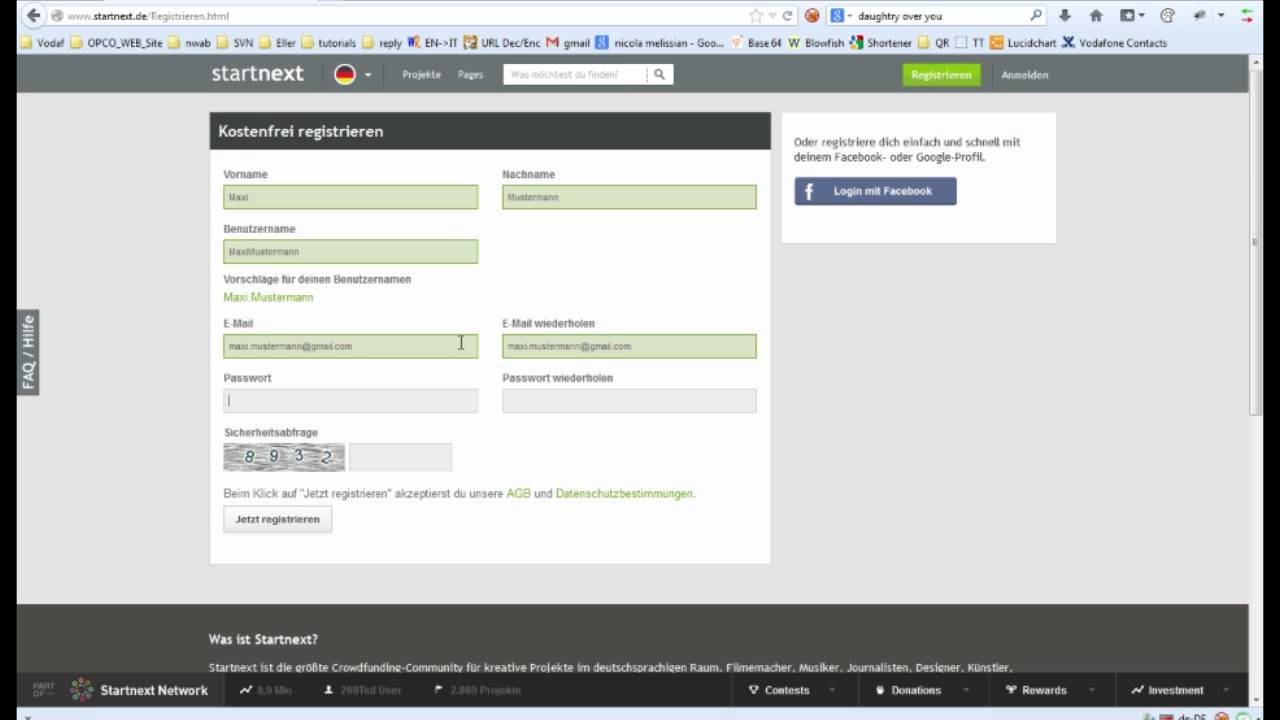Image resolution: width=1280 pixels, height=720 pixels.
Task: Reload the page with the refresh icon
Action: point(788,16)
